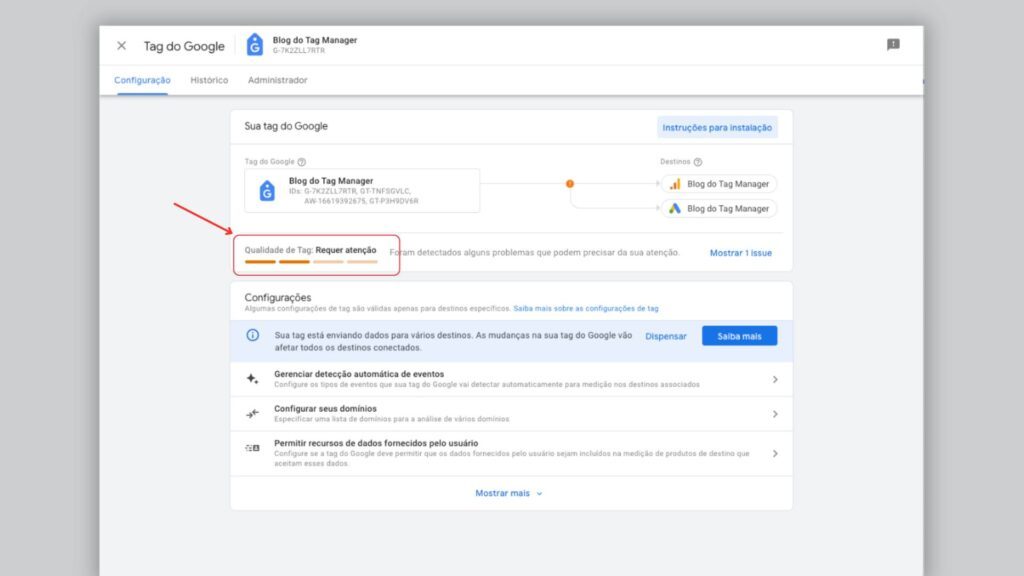This screenshot has width=1024, height=576.
Task: Click the arrows icon for Configurar seus domínios
Action: (x=252, y=413)
